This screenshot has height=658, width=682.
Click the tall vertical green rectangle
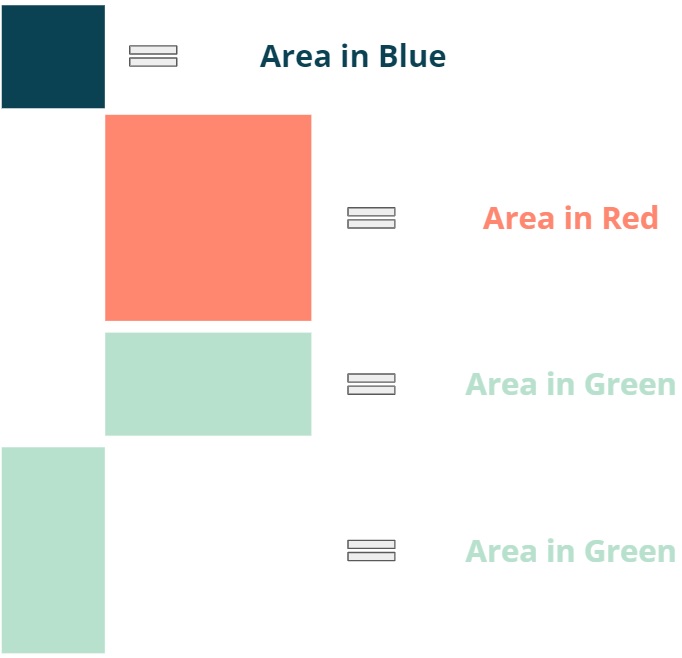click(x=53, y=550)
